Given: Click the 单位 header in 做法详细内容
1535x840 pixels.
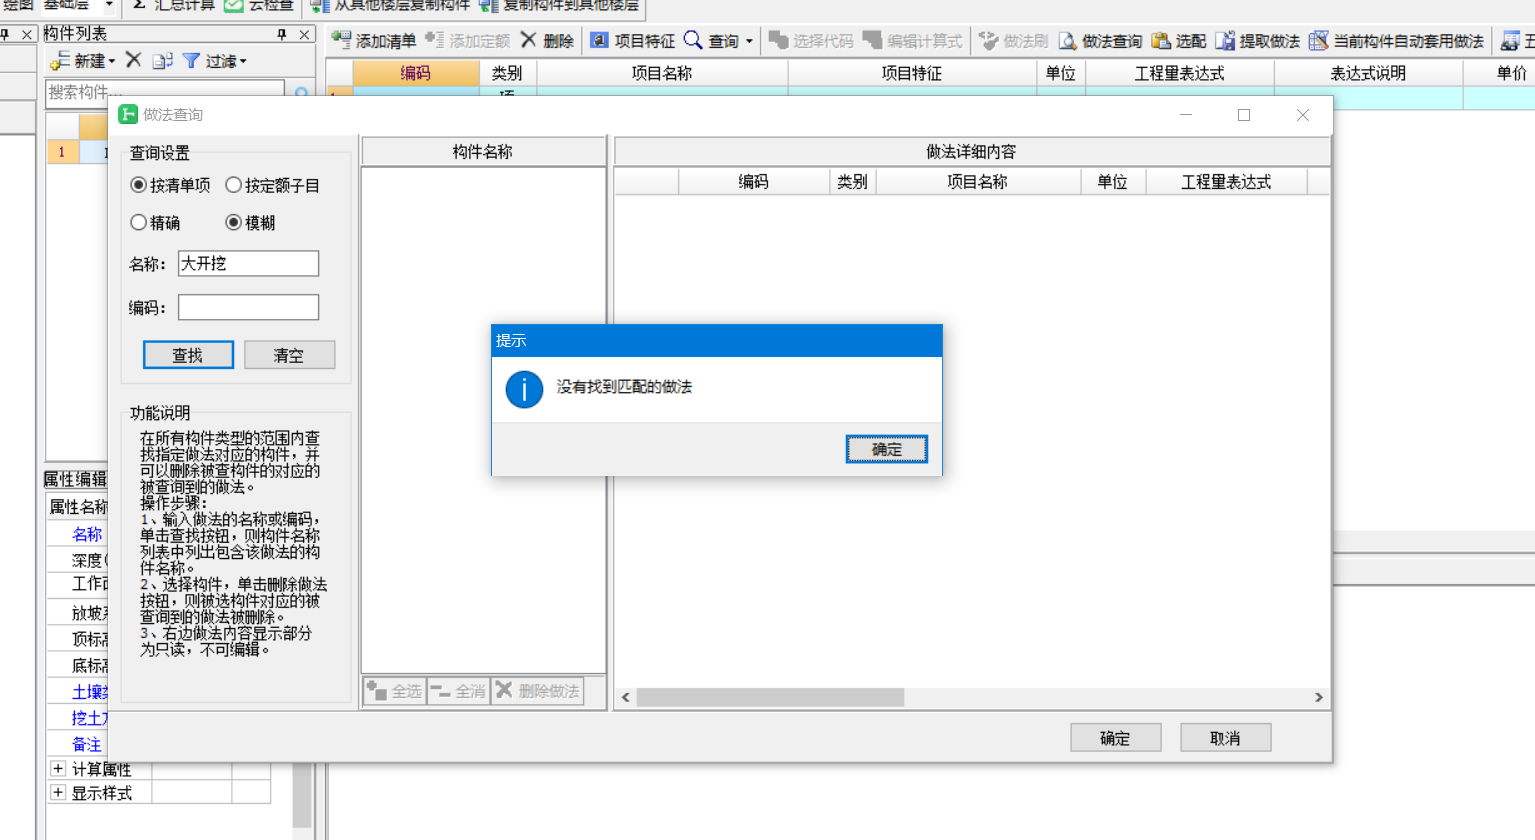Looking at the screenshot, I should 1112,181.
